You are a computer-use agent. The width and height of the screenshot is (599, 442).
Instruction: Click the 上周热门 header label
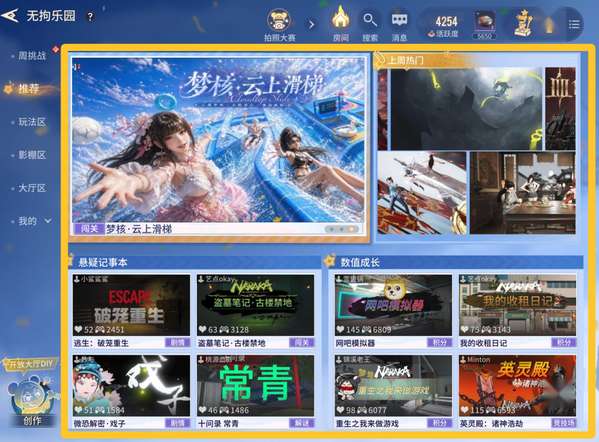pyautogui.click(x=406, y=60)
